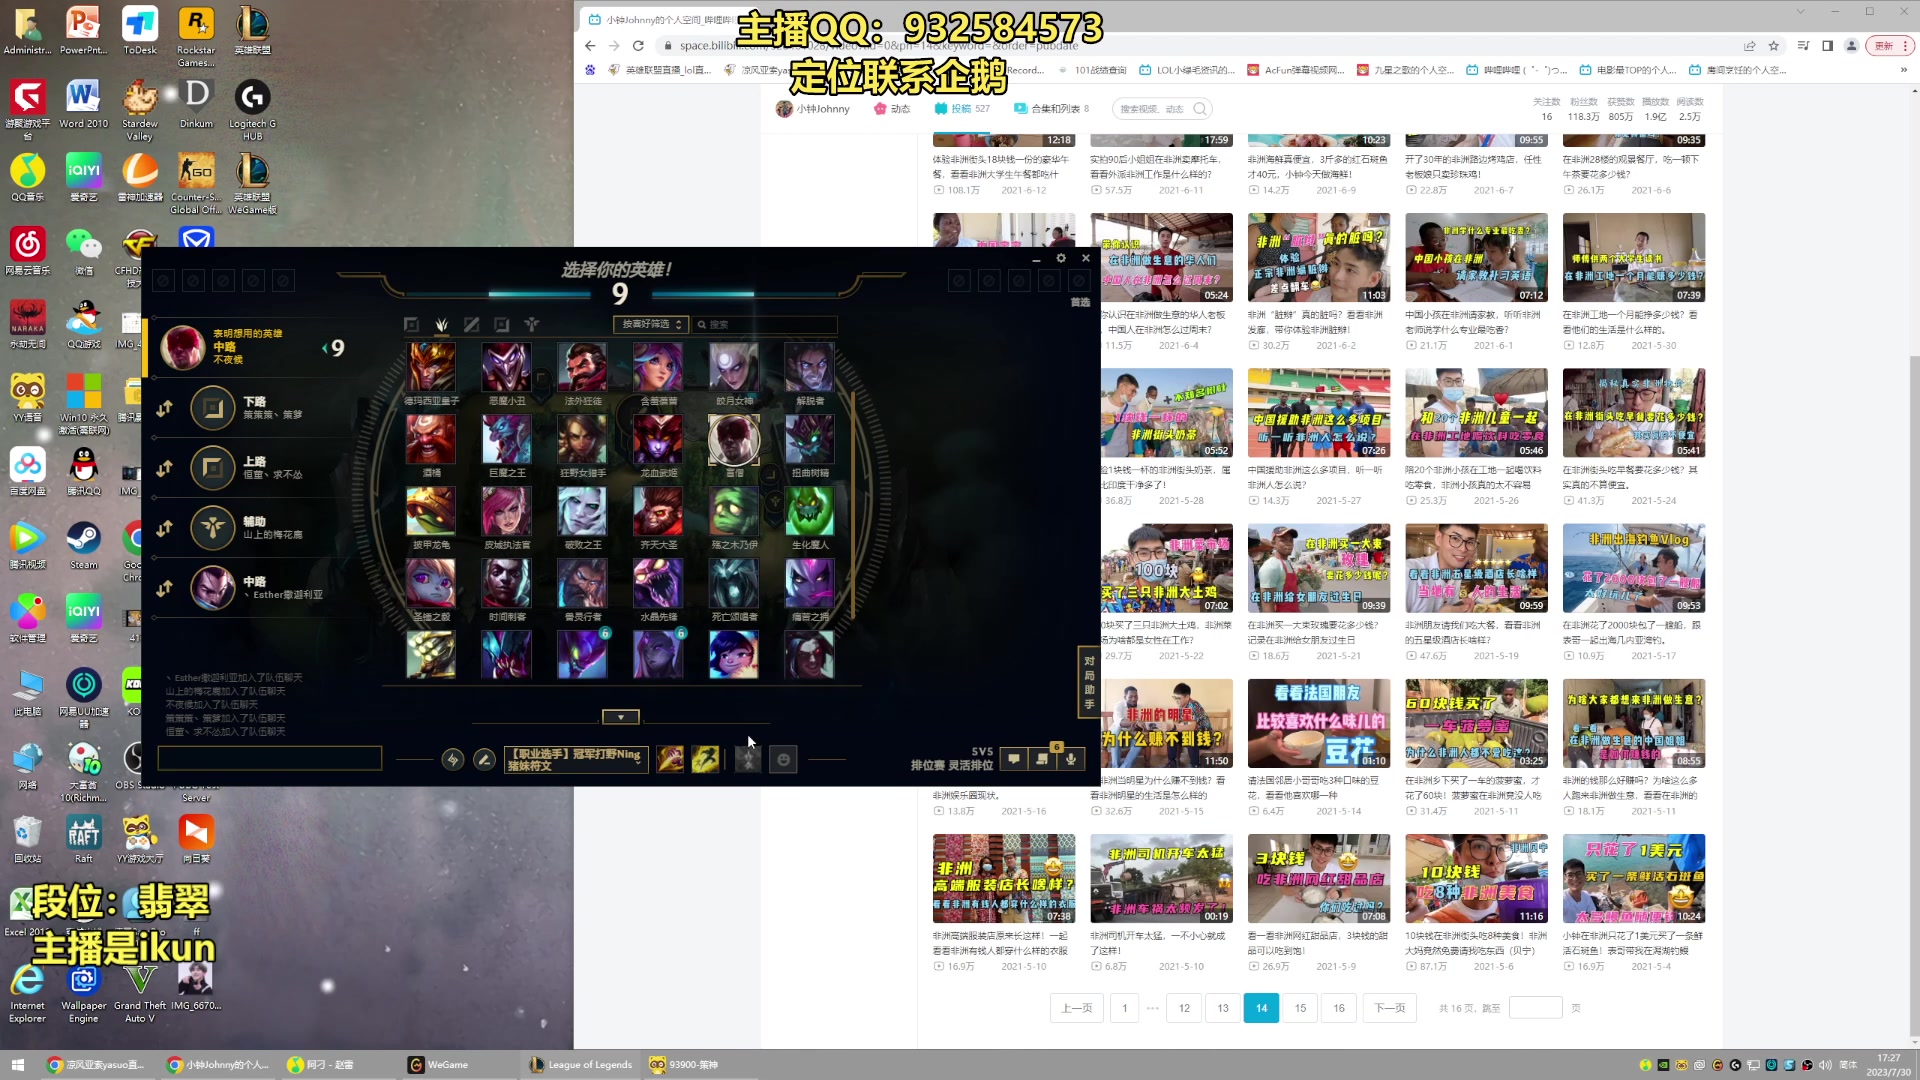Open 按喜好筛选 sort dropdown

click(651, 324)
